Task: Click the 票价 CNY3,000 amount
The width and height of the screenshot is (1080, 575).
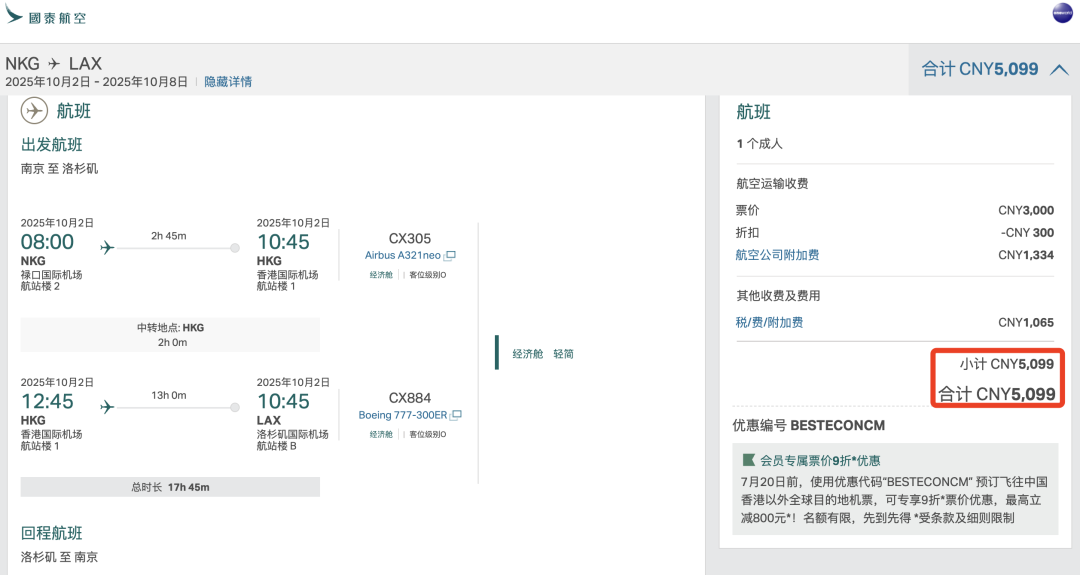Action: coord(1026,211)
